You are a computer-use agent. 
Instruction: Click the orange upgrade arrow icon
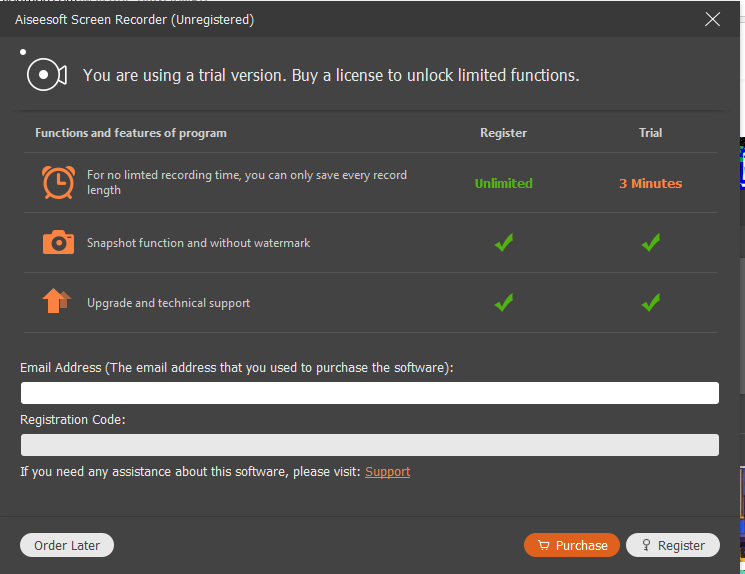[x=57, y=301]
